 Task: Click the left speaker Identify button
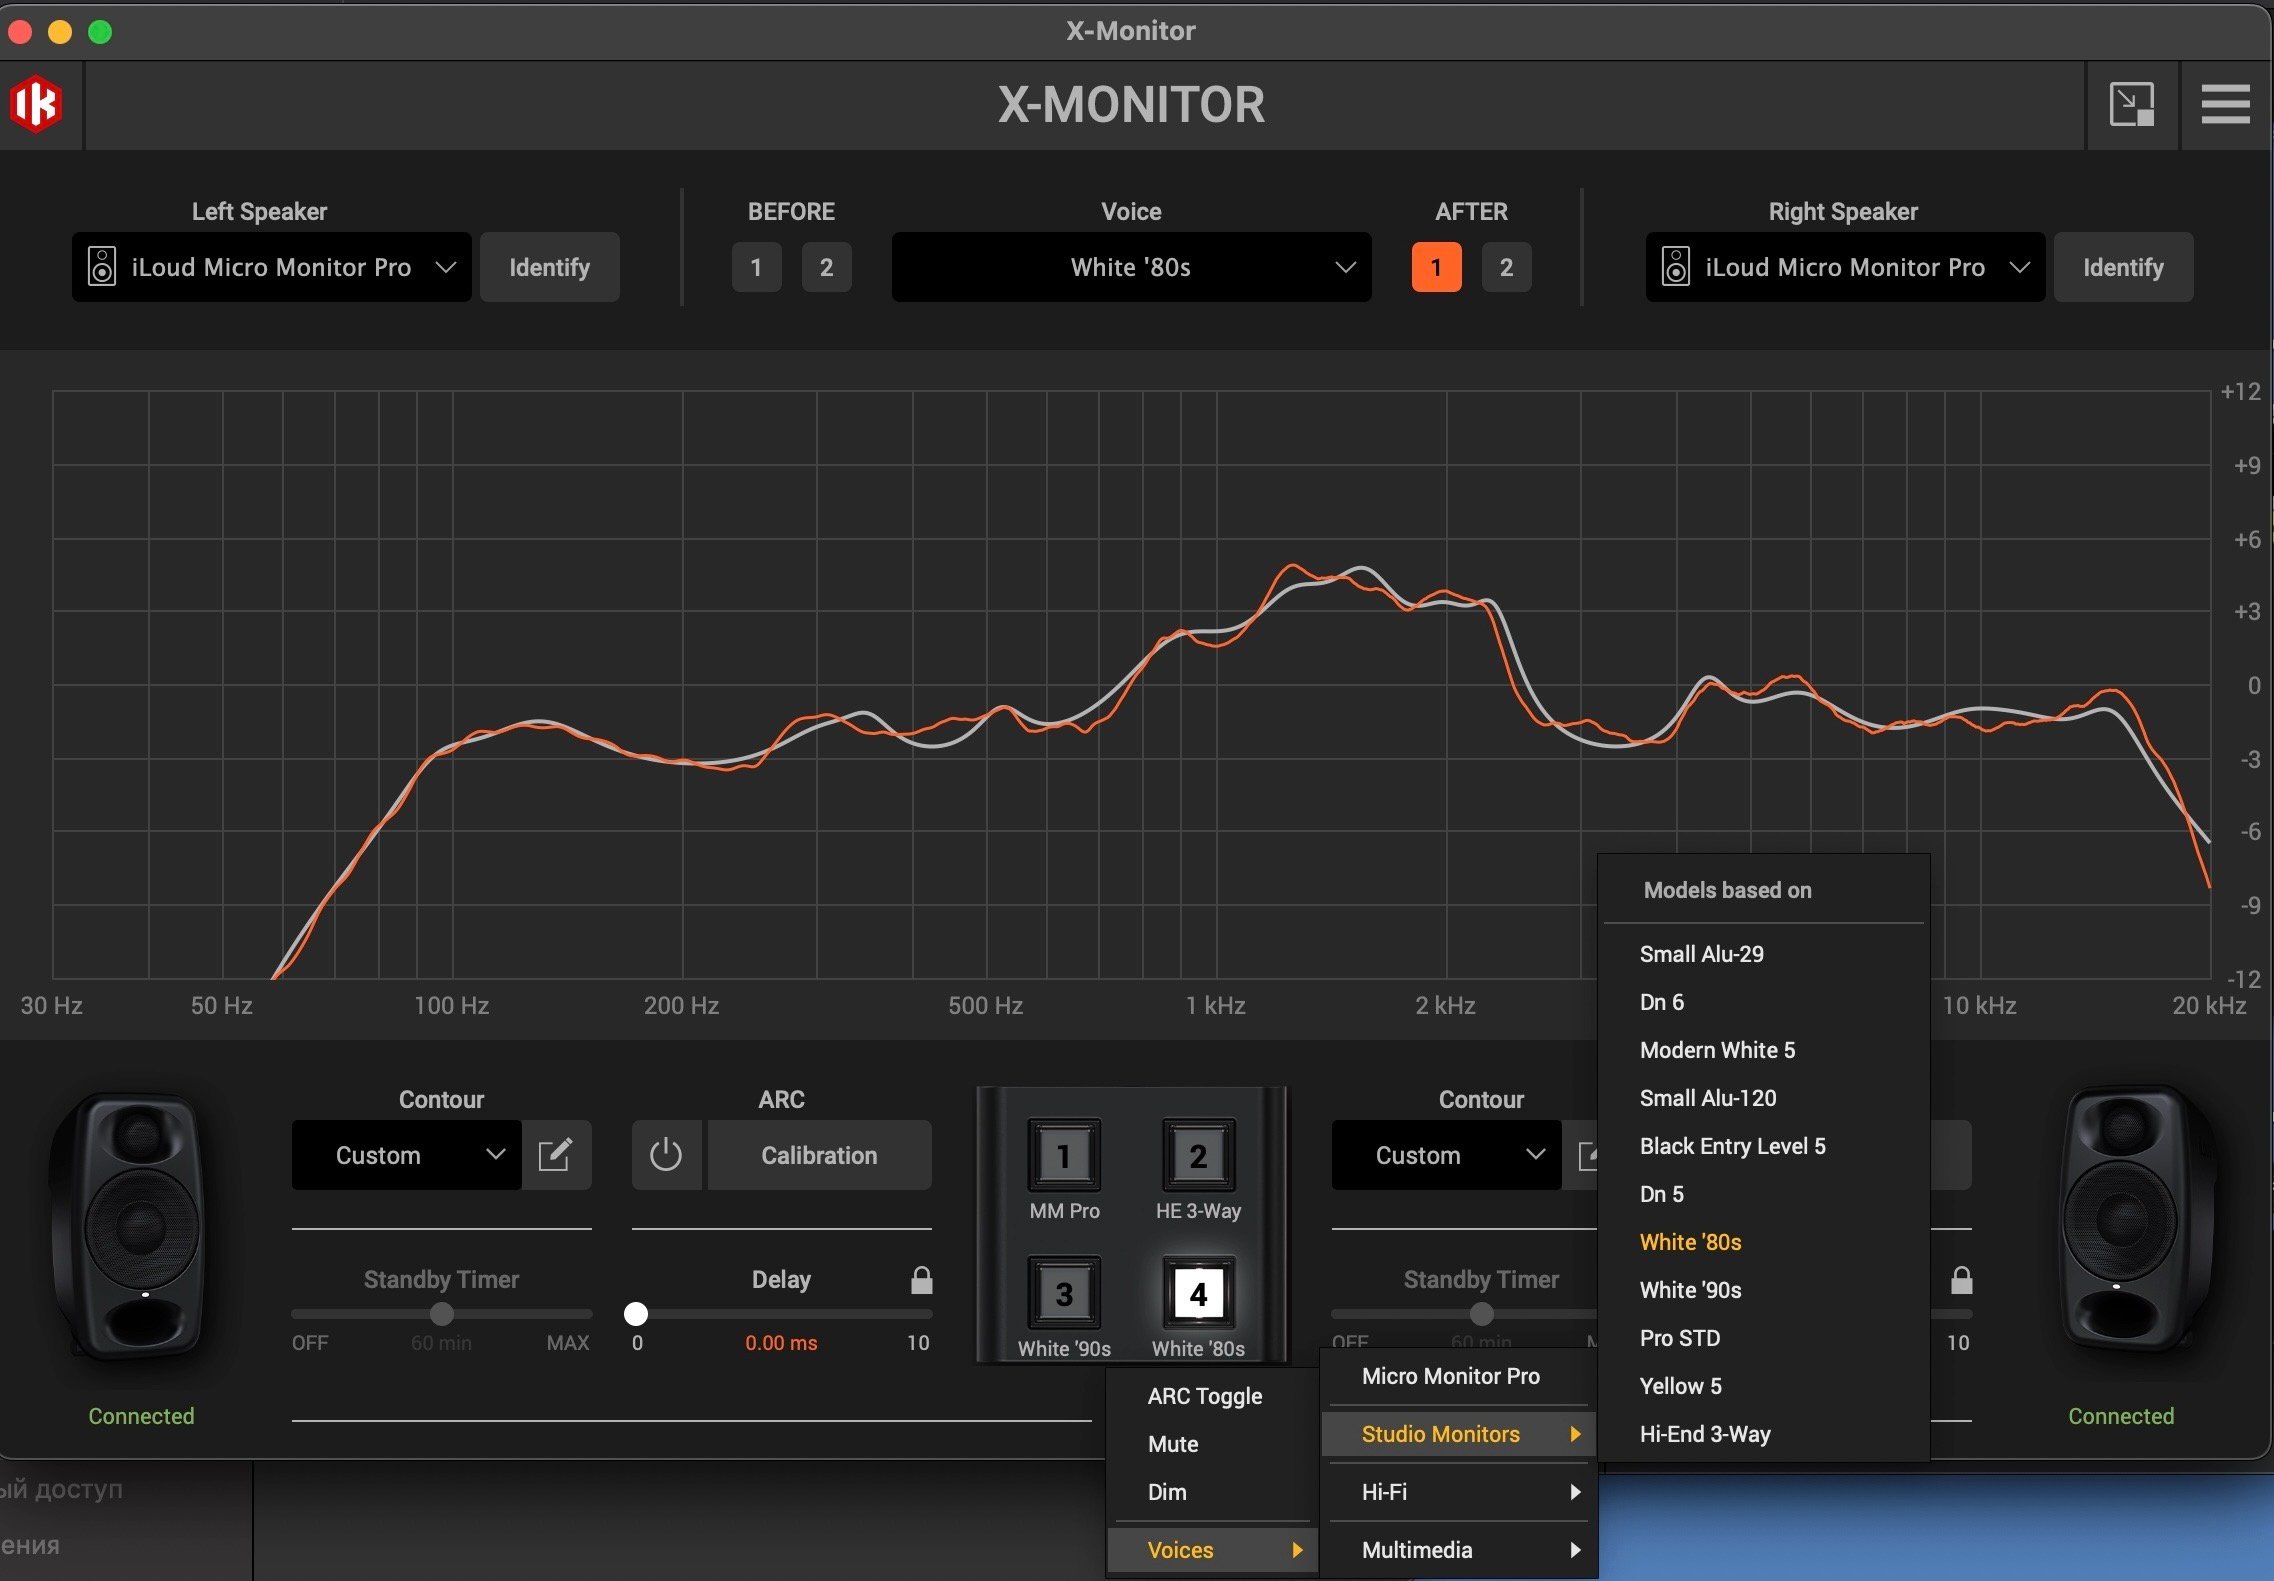[x=549, y=267]
